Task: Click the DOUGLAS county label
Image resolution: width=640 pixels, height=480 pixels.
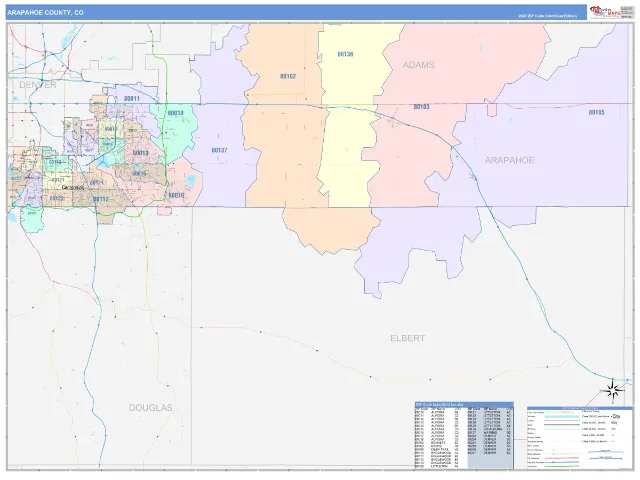Action: tap(151, 407)
